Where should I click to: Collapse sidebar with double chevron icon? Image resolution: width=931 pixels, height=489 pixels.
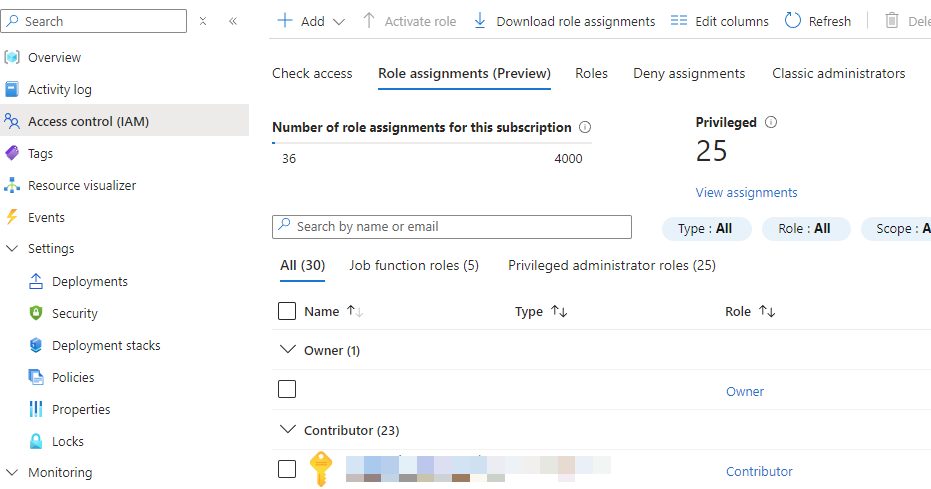[233, 21]
